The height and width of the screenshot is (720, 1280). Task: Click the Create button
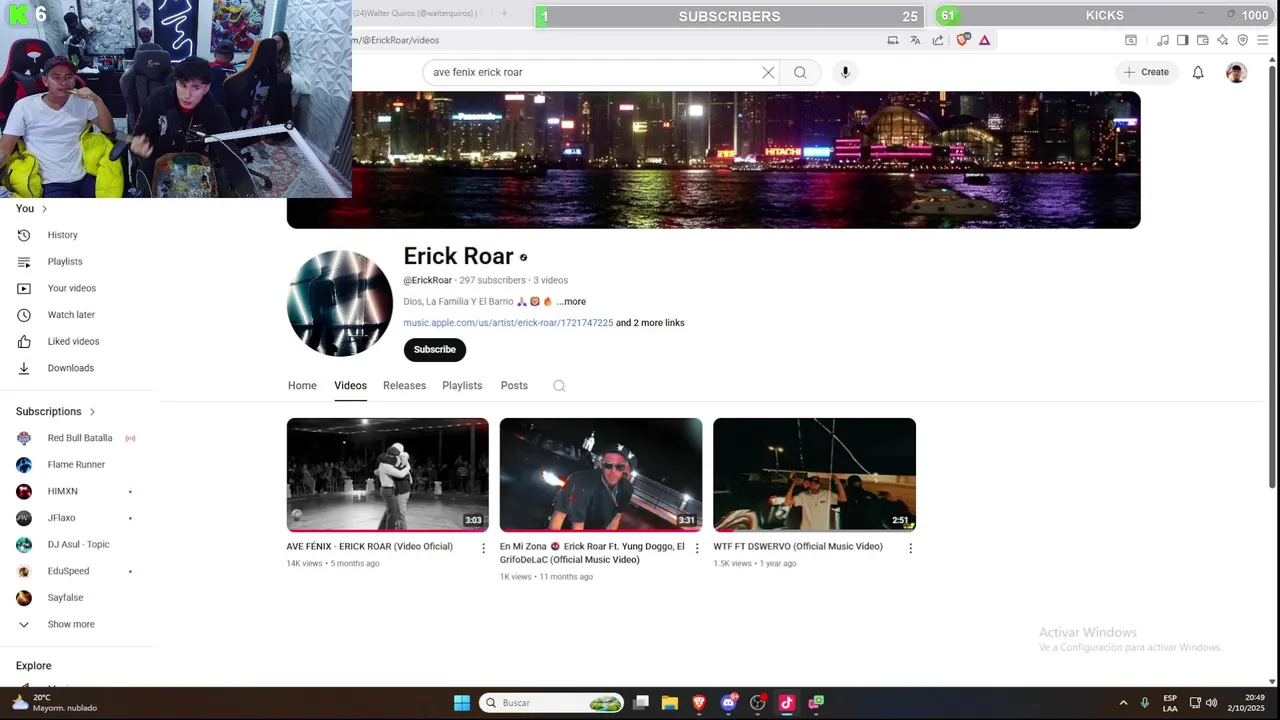coord(1146,72)
